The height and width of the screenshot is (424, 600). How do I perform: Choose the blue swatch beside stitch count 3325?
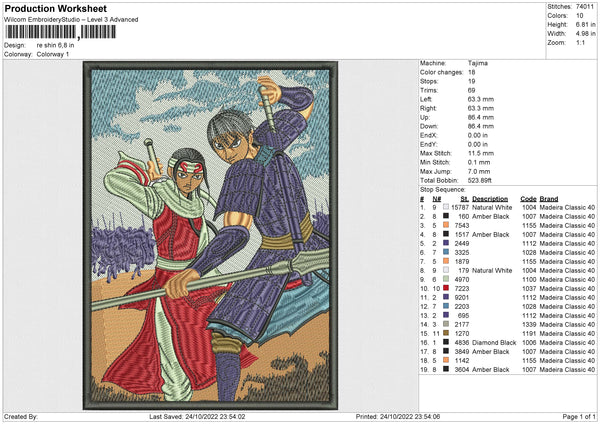(446, 252)
